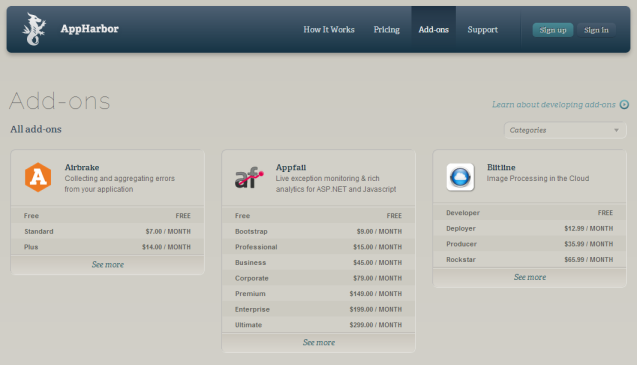The height and width of the screenshot is (365, 637).
Task: Click the Add-ons page heading
Action: 60,101
